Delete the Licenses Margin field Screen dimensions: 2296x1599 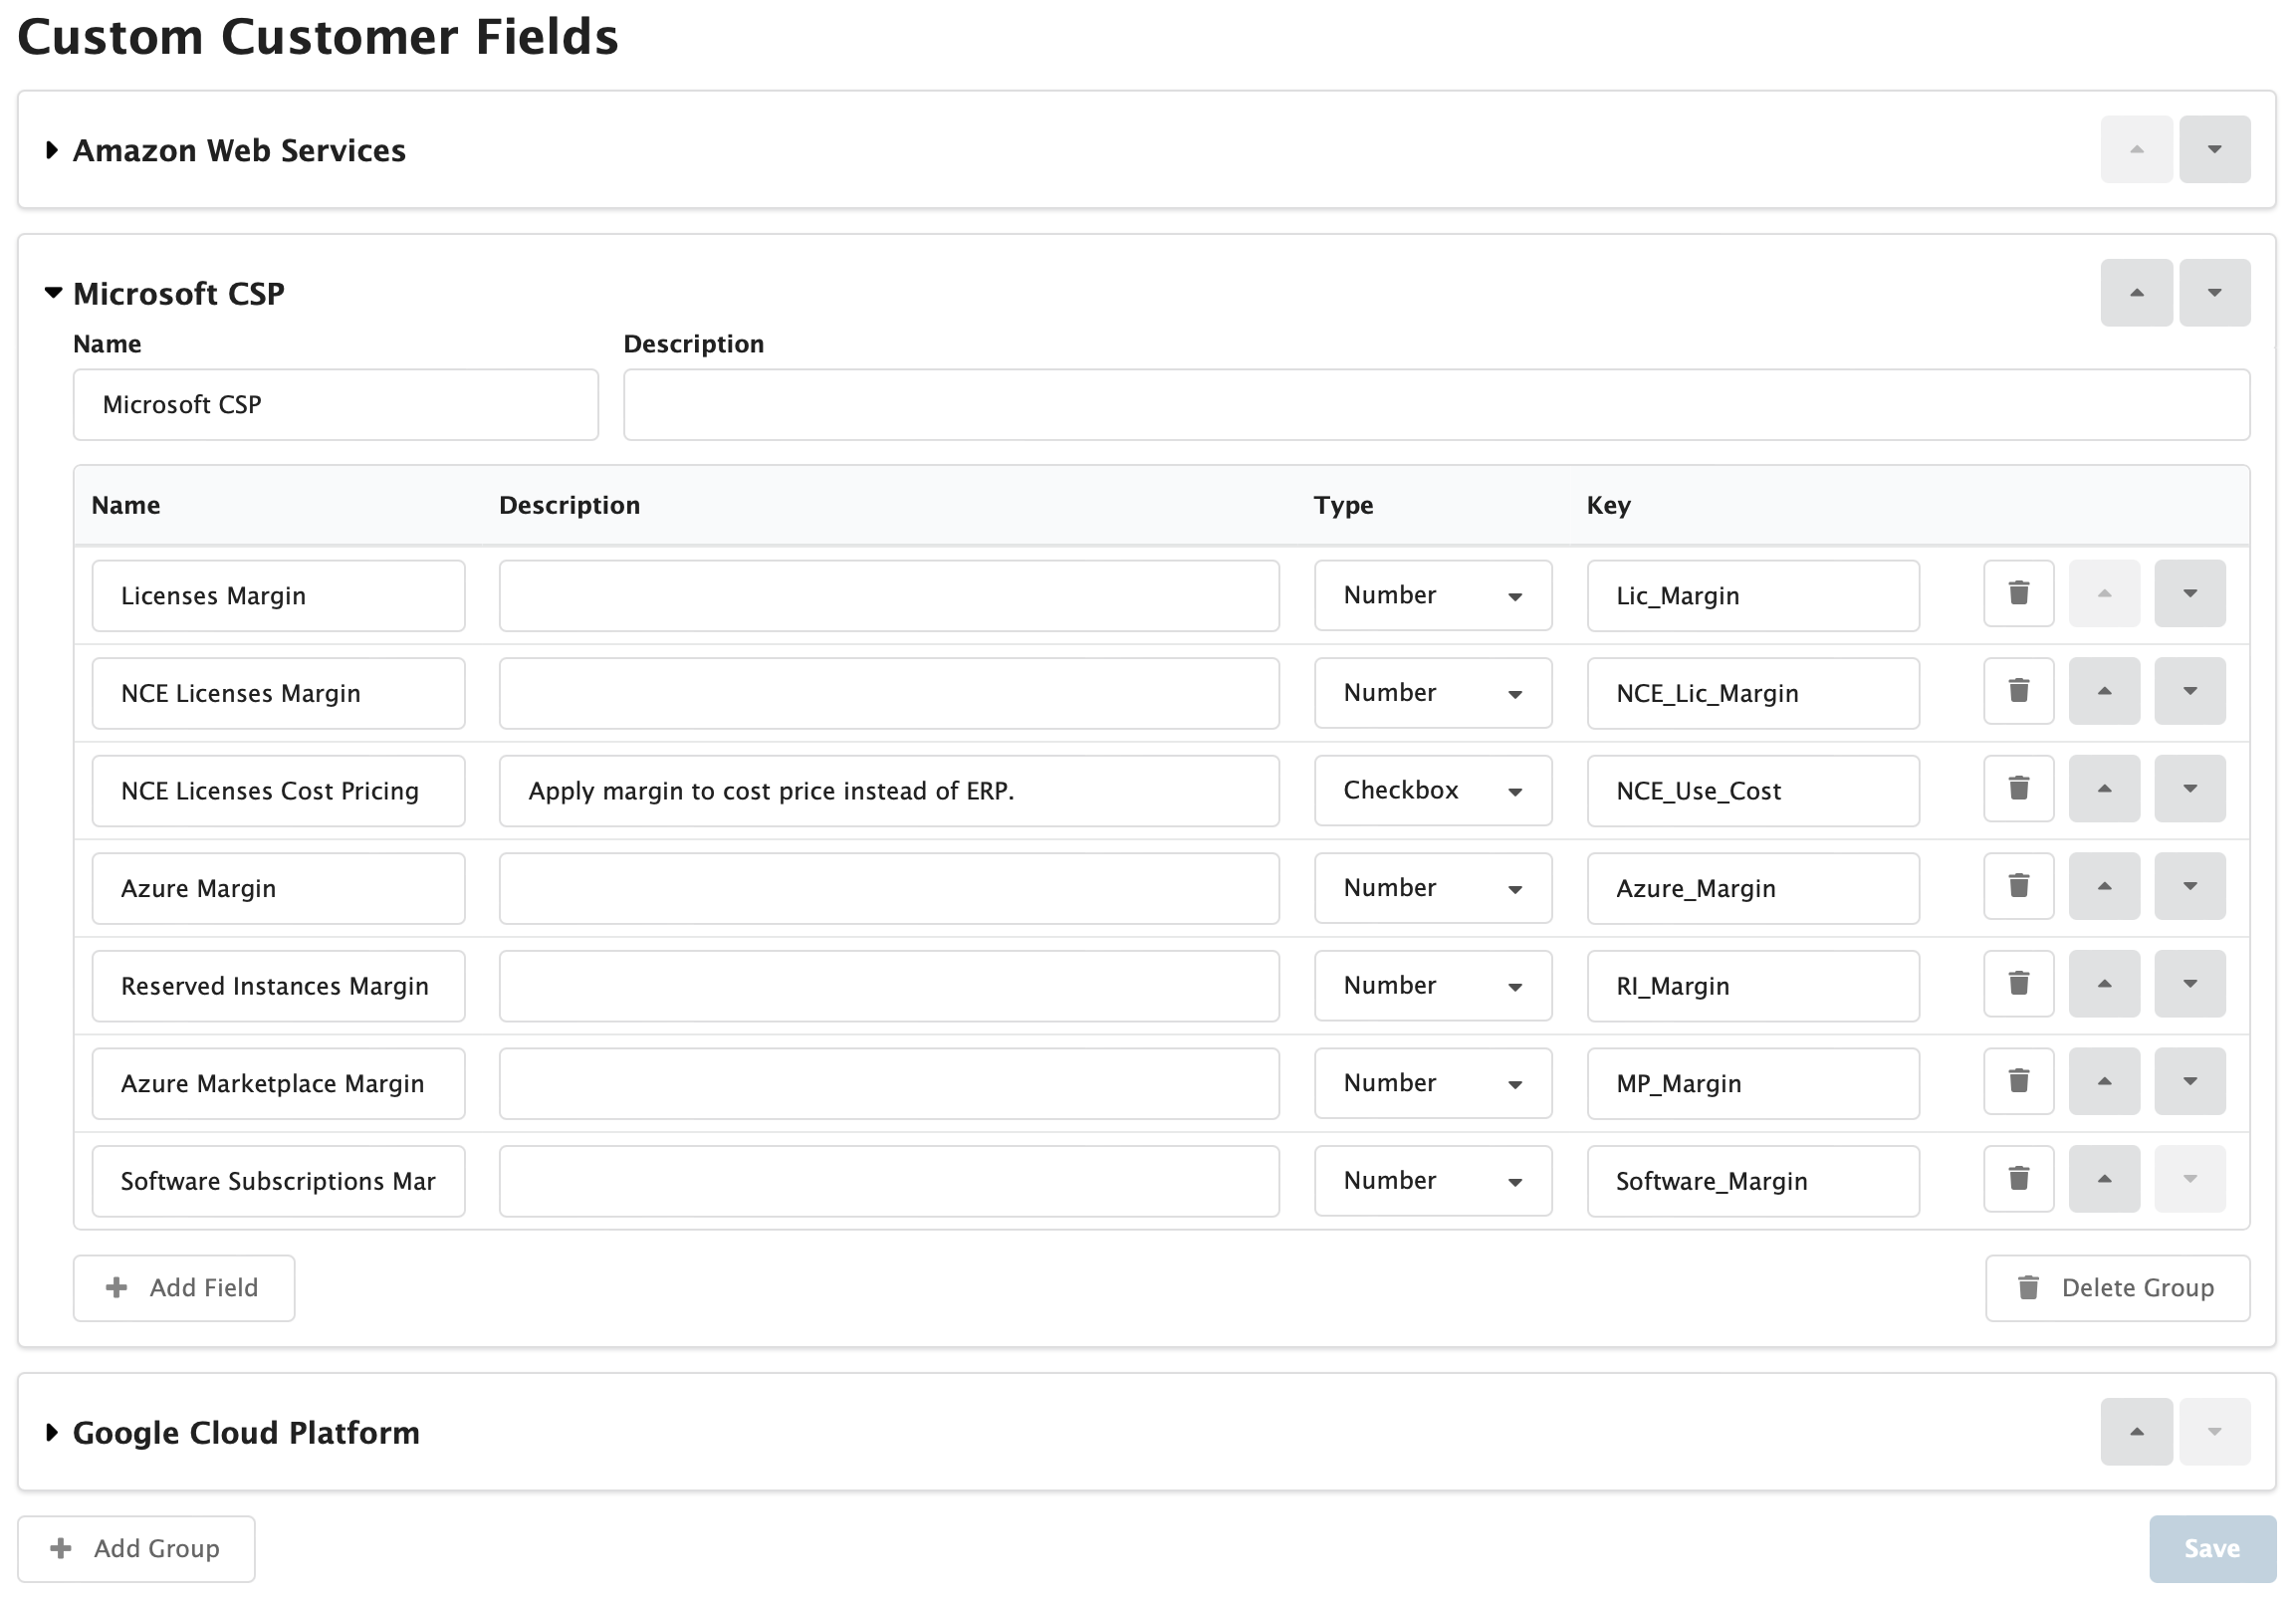click(2018, 593)
